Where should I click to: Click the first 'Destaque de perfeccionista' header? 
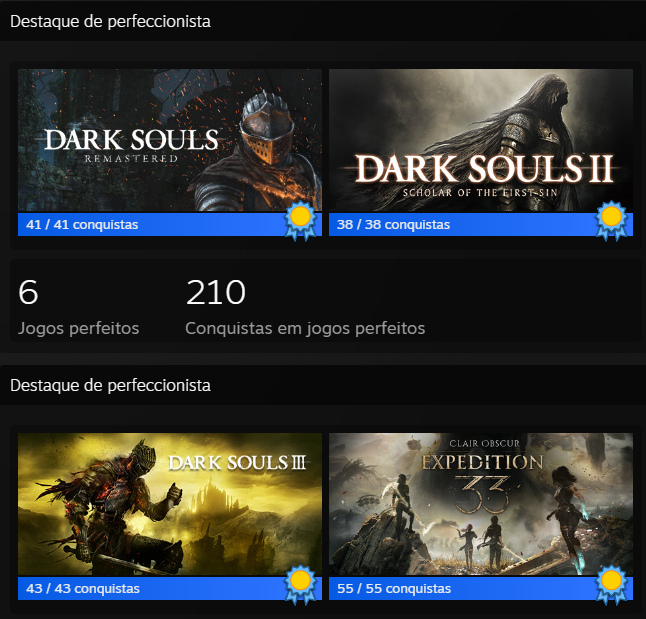(110, 21)
